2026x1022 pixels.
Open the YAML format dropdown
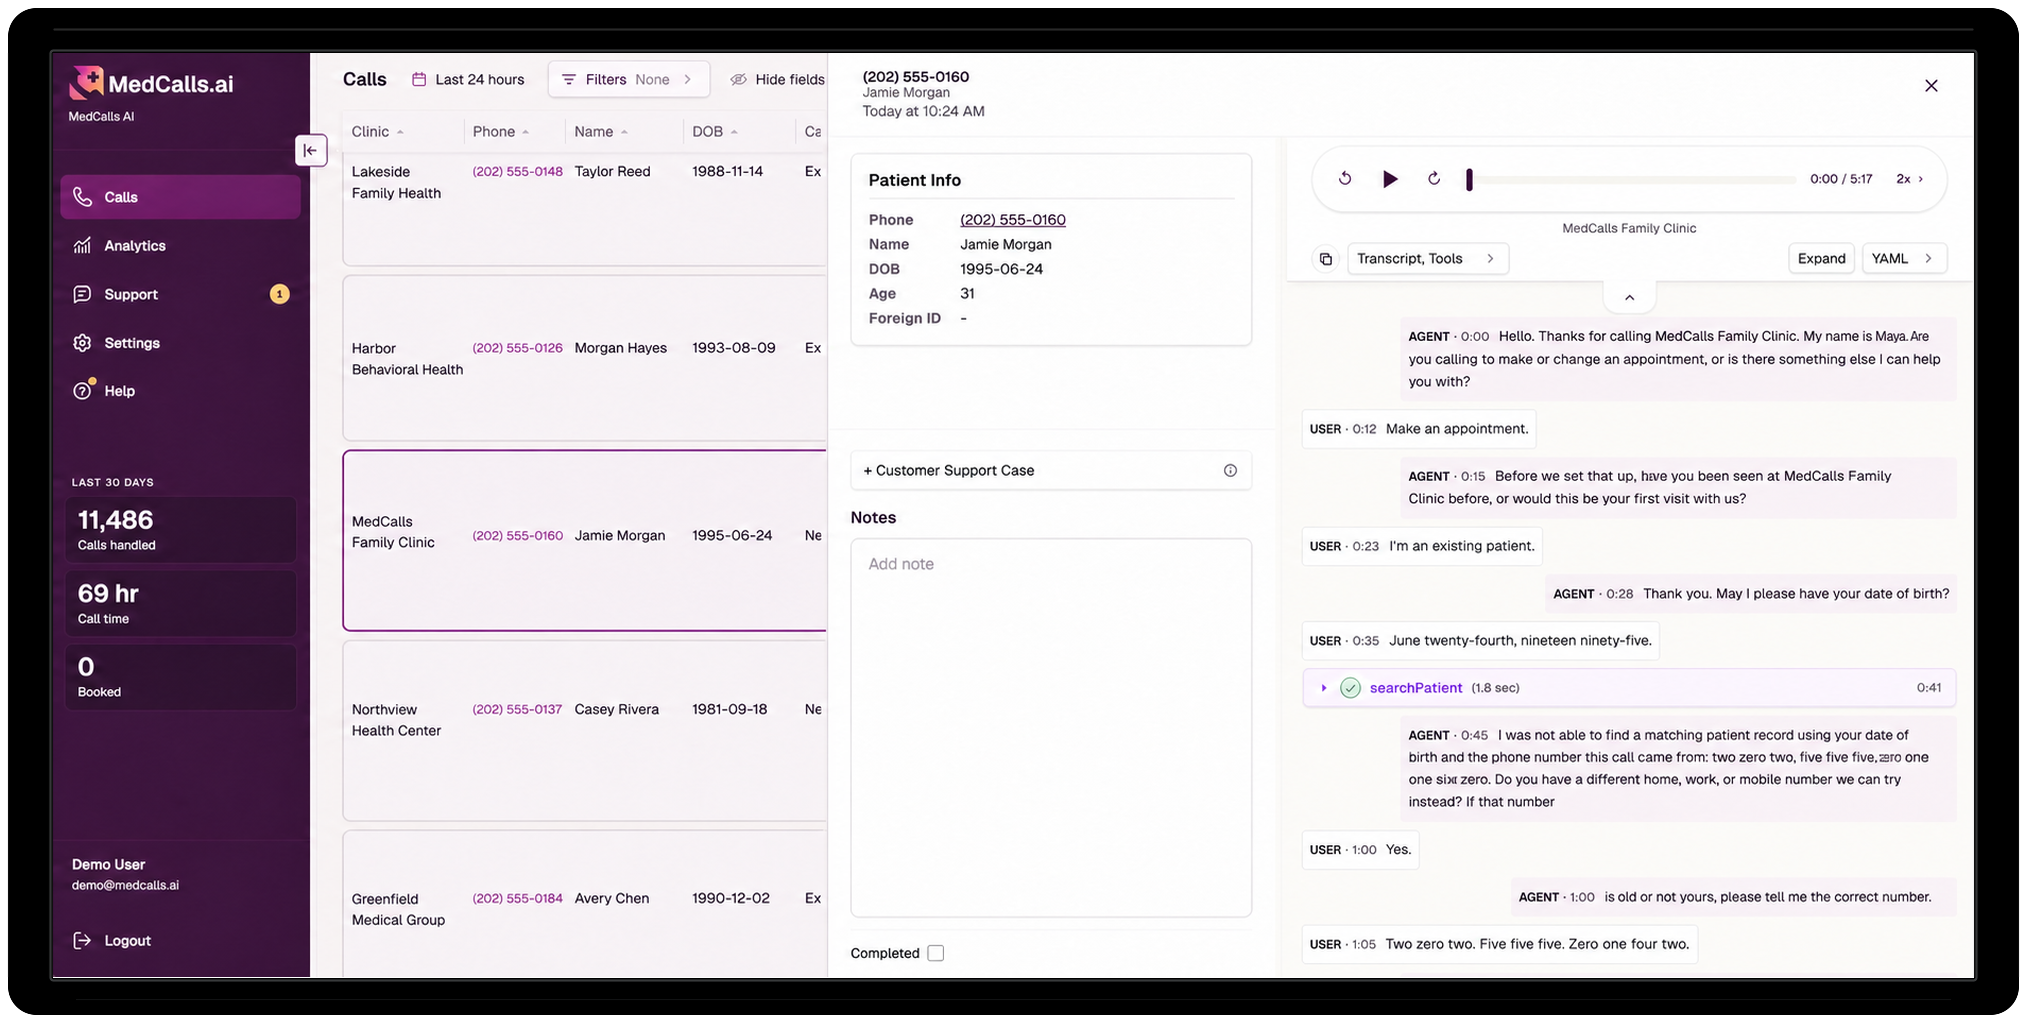click(1903, 259)
